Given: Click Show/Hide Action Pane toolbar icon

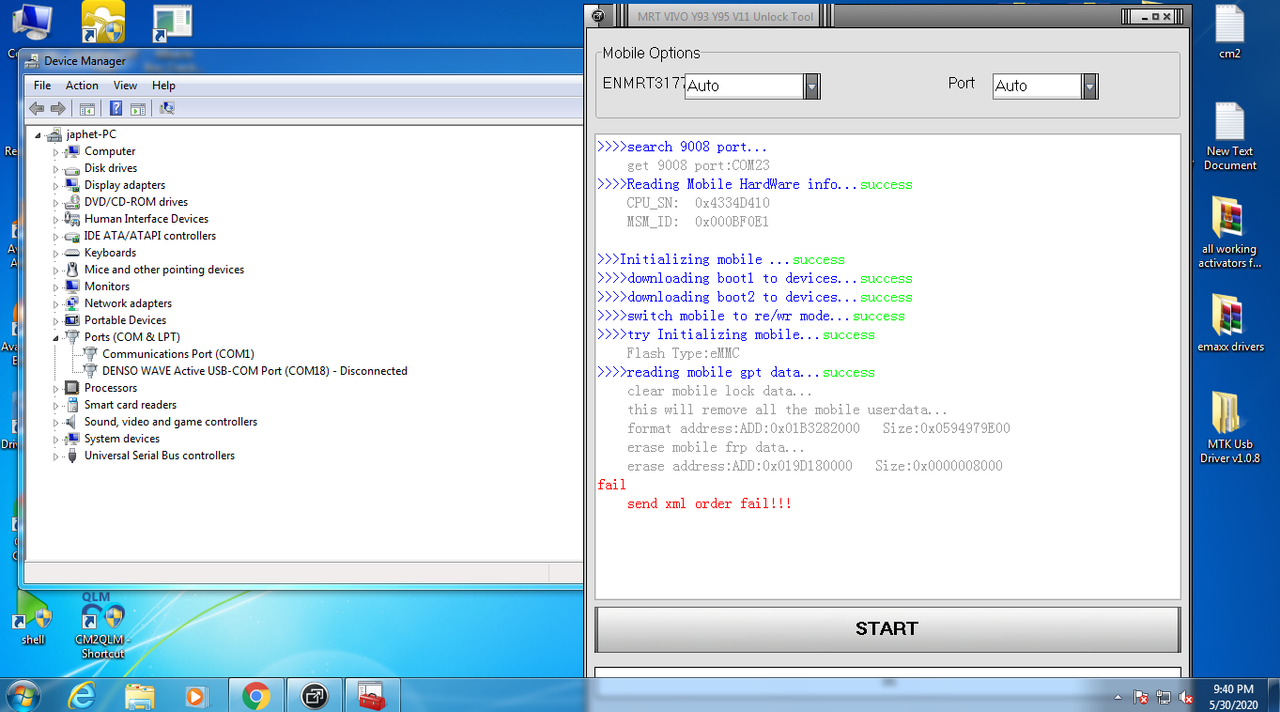Looking at the screenshot, I should tap(137, 109).
